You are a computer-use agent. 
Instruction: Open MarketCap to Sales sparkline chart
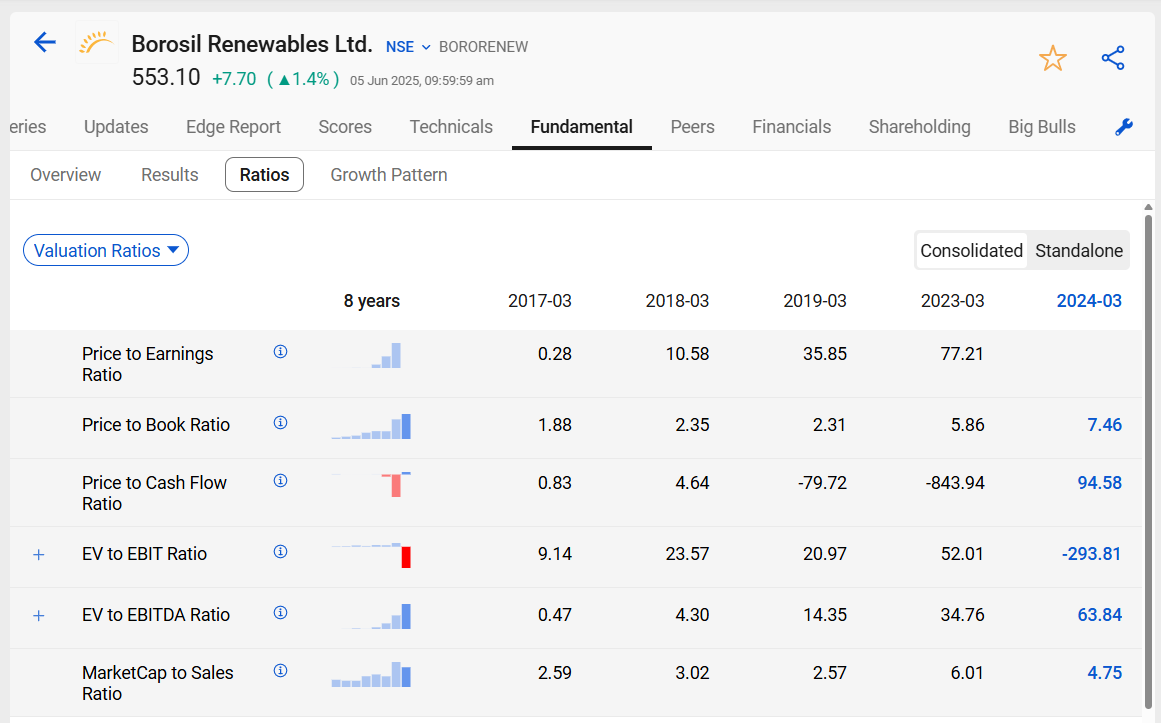point(372,674)
